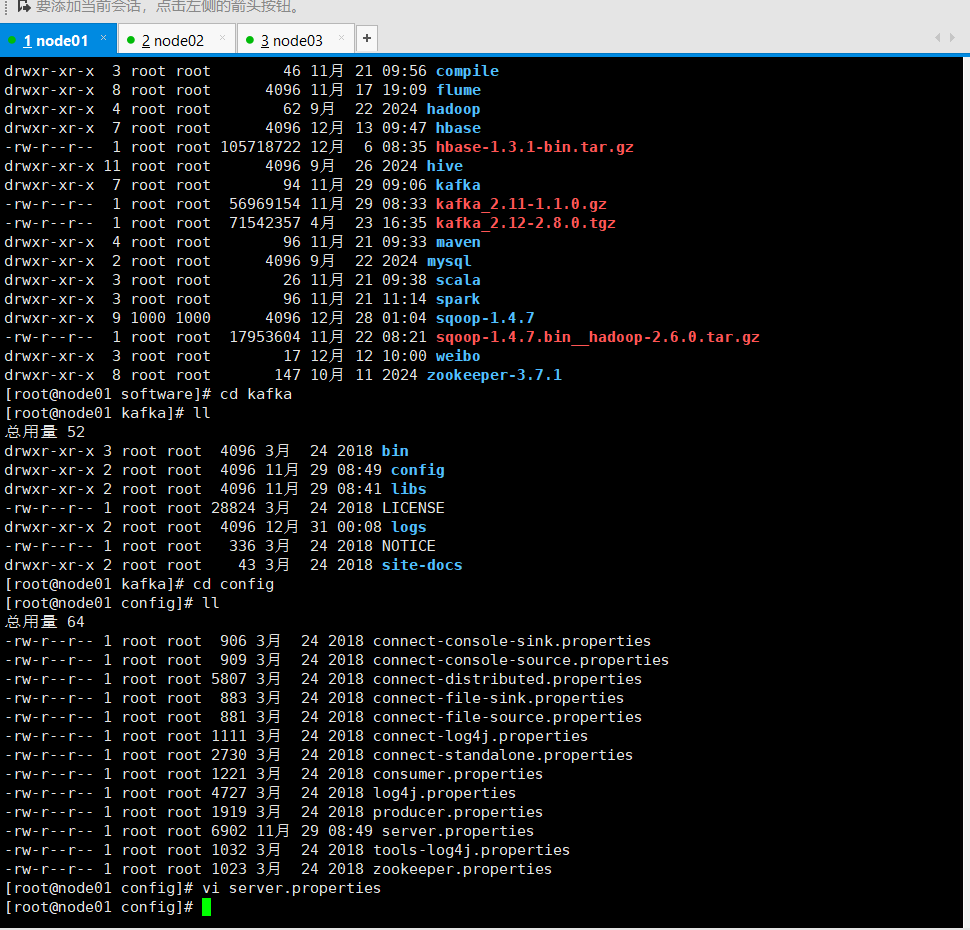970x930 pixels.
Task: Close the node03 tab
Action: tap(341, 38)
